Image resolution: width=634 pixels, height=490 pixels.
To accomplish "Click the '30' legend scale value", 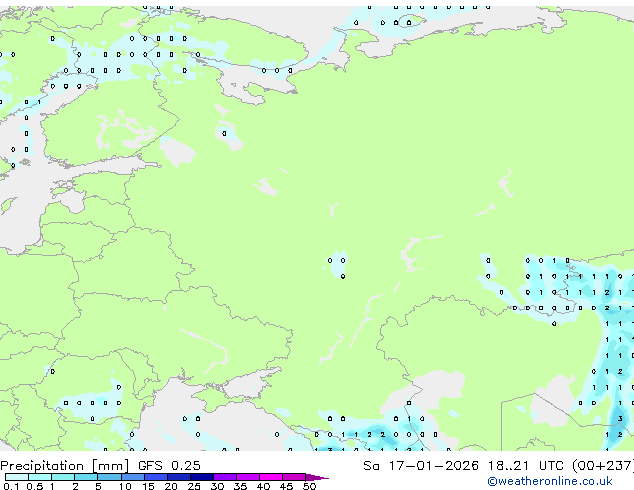I will (217, 486).
